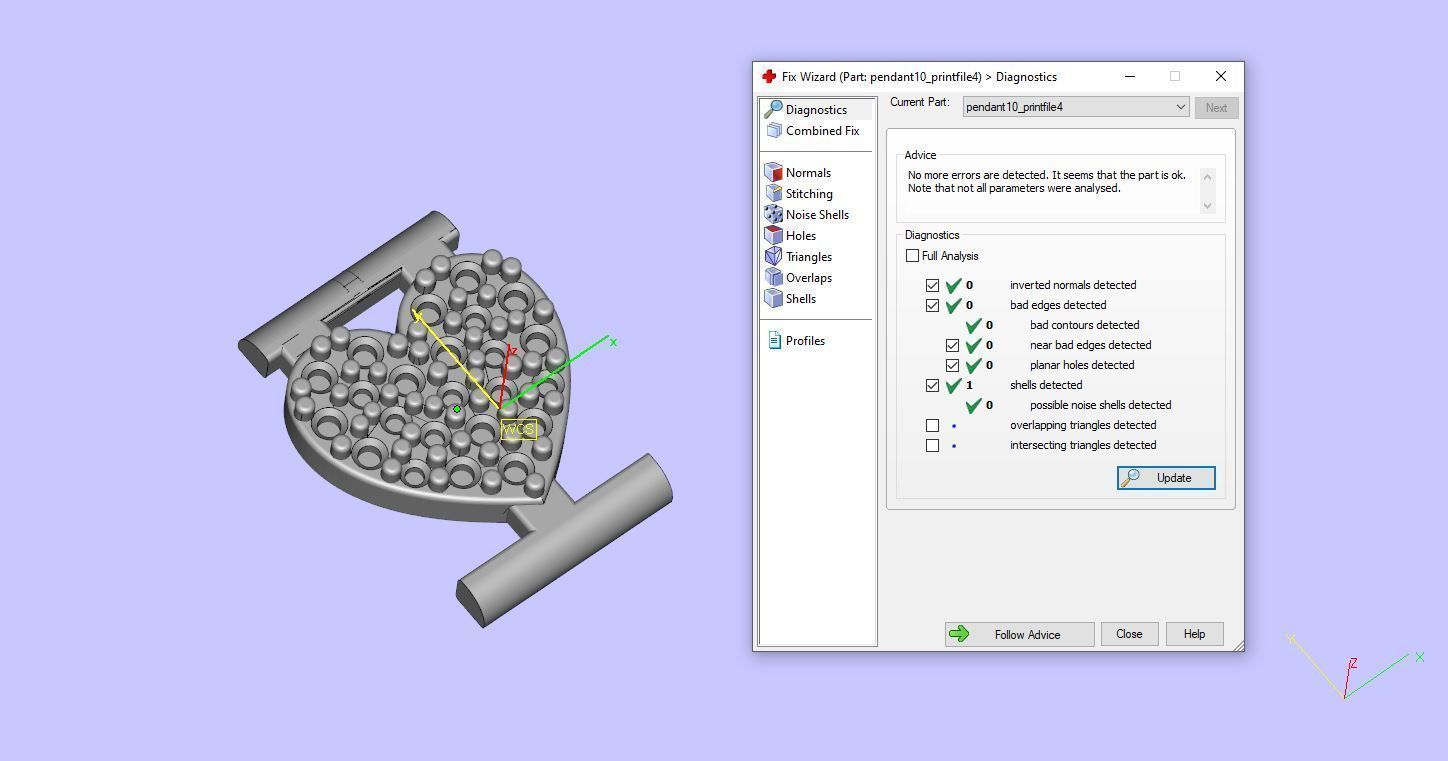Click the WCS label on model
1448x761 pixels.
[518, 429]
